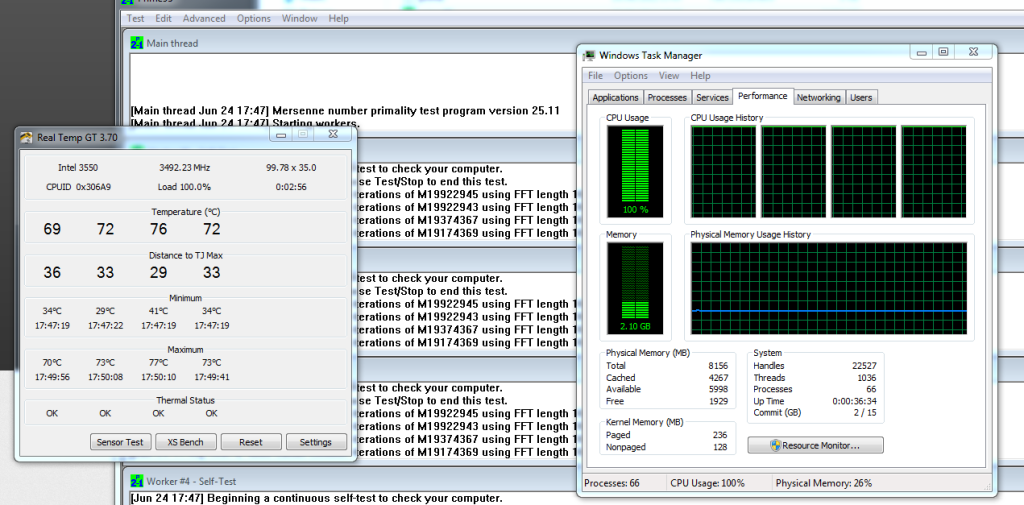
Task: Click the Real Temp GT title bar icon
Action: pyautogui.click(x=25, y=137)
